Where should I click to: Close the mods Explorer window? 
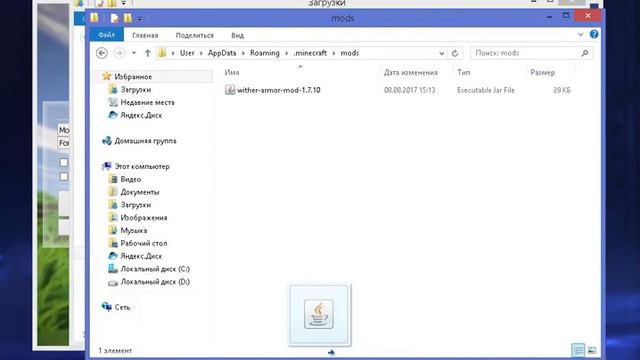click(x=587, y=16)
